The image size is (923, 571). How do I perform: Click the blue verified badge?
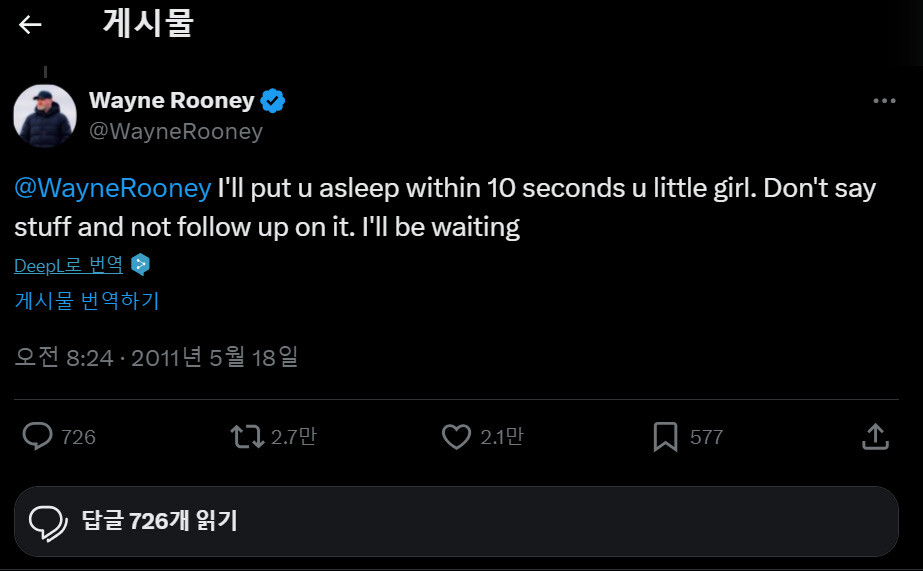pyautogui.click(x=273, y=100)
